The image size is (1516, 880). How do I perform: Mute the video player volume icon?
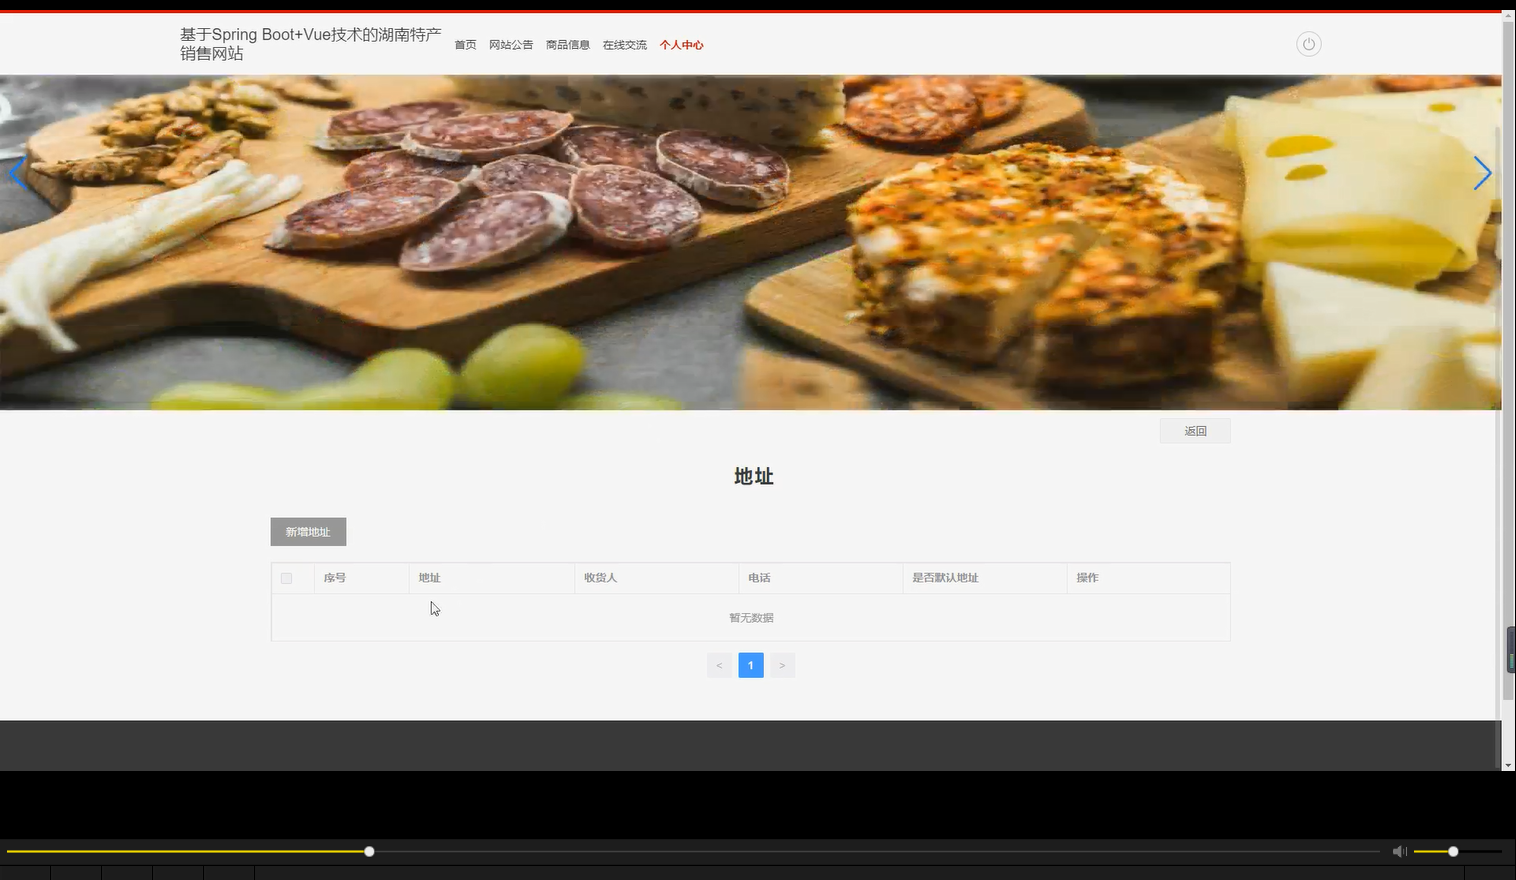coord(1399,851)
